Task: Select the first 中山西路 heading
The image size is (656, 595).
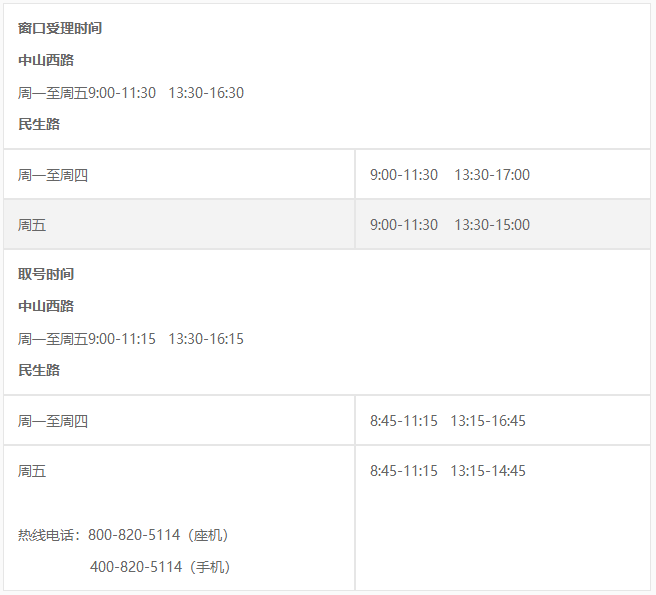Action: click(46, 60)
